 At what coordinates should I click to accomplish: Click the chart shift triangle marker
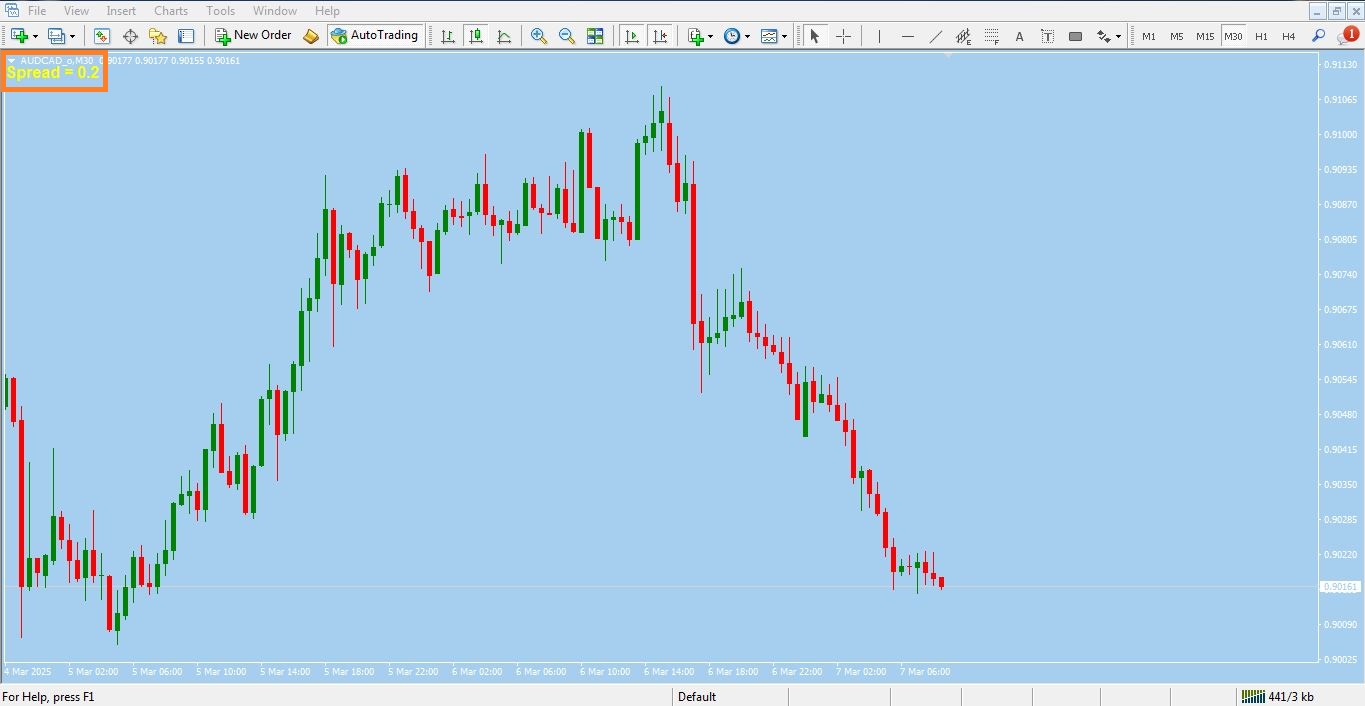pos(948,55)
